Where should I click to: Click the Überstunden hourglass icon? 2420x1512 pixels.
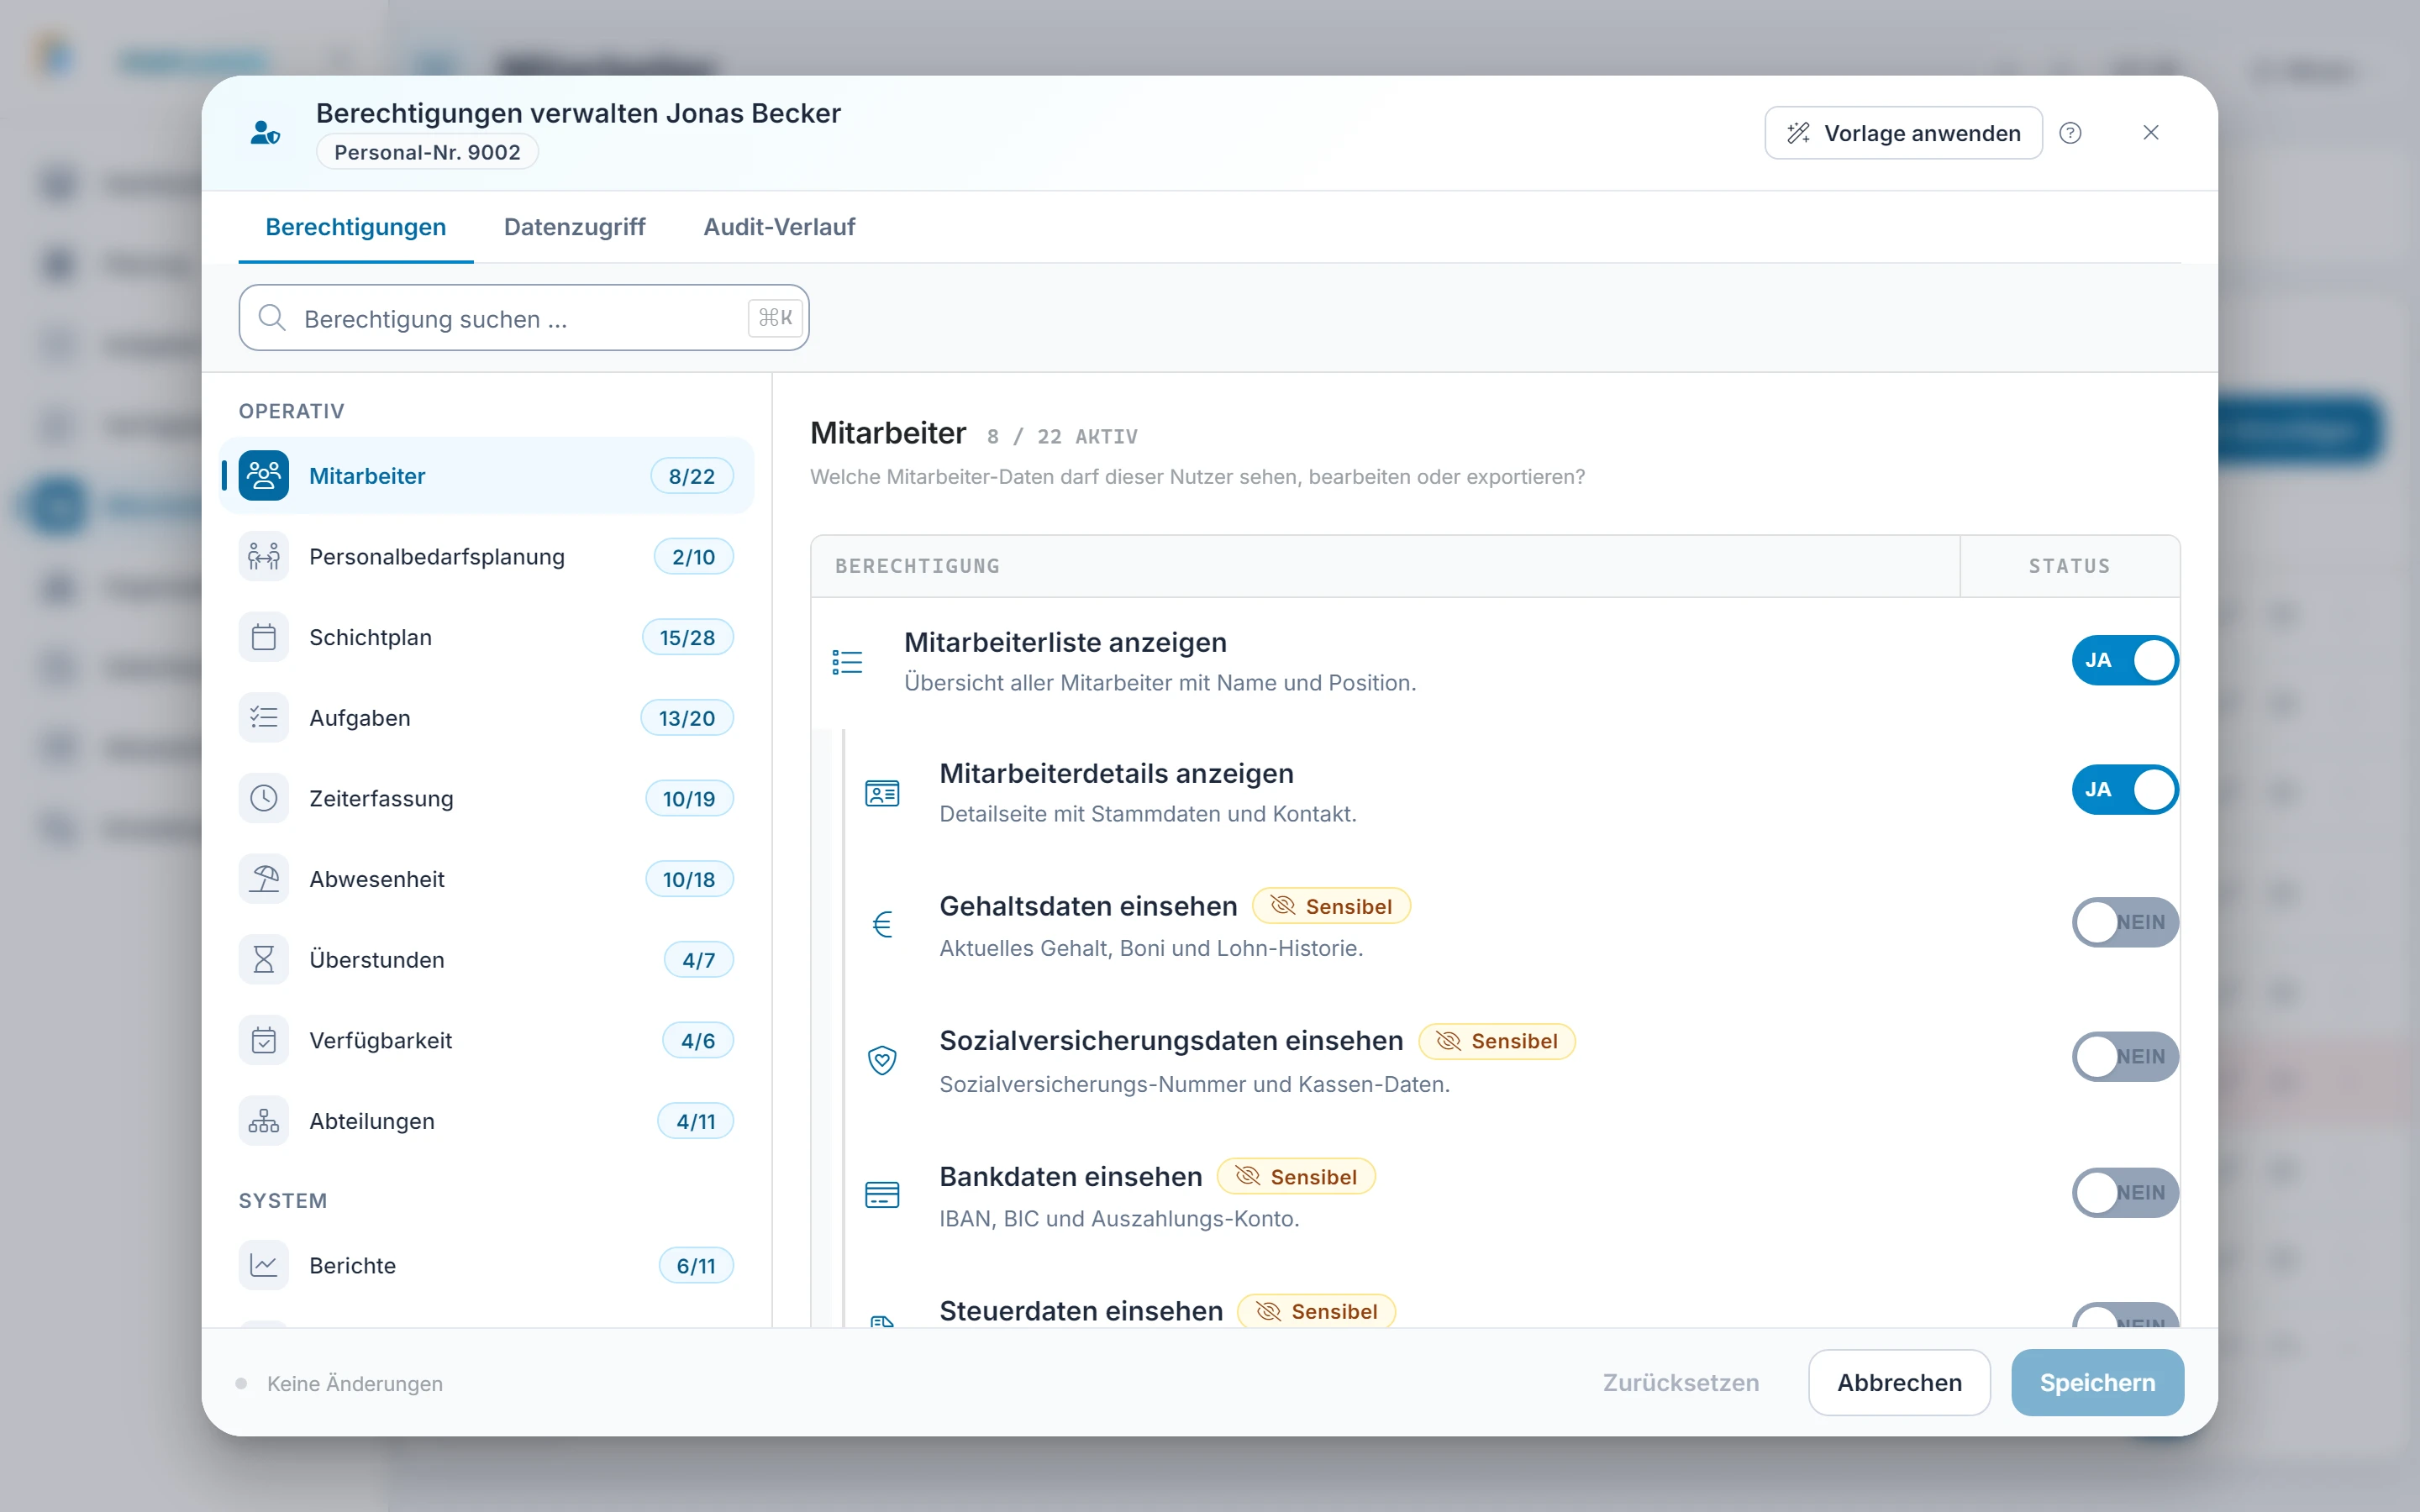(x=263, y=960)
